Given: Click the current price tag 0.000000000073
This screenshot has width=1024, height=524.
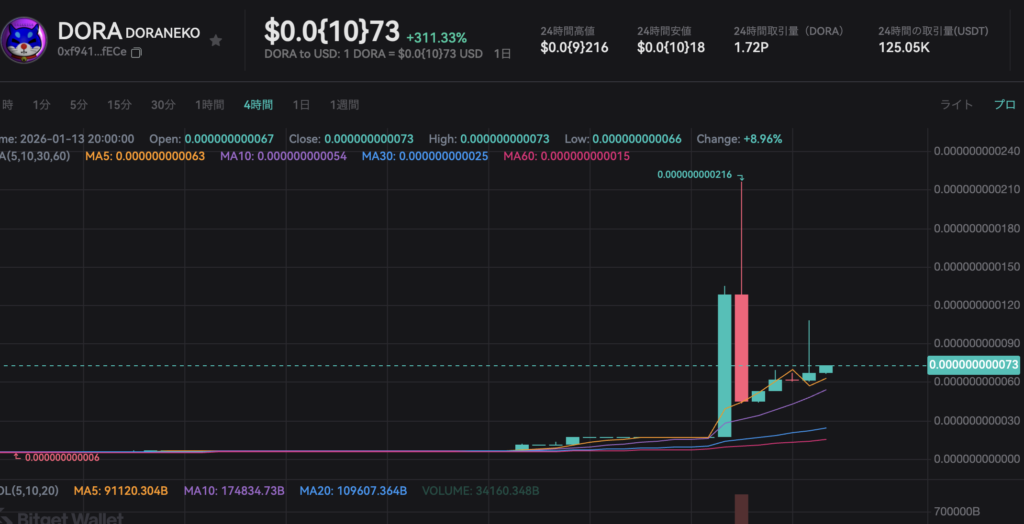Looking at the screenshot, I should coord(974,366).
